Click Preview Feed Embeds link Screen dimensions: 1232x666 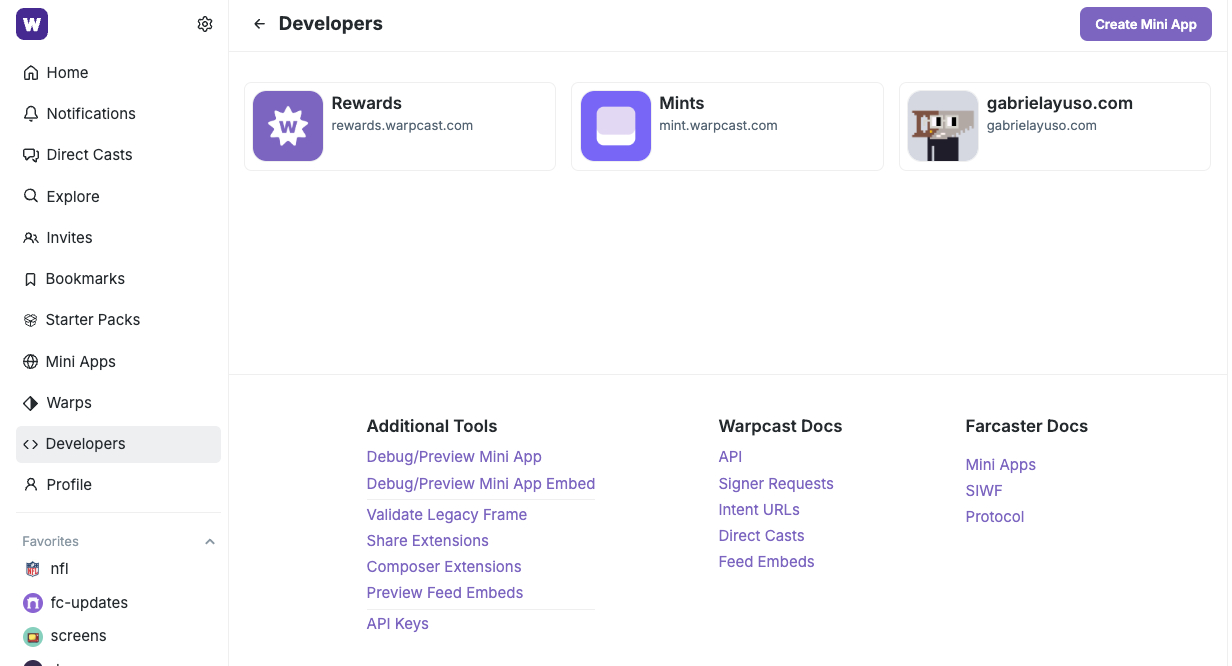(x=445, y=592)
